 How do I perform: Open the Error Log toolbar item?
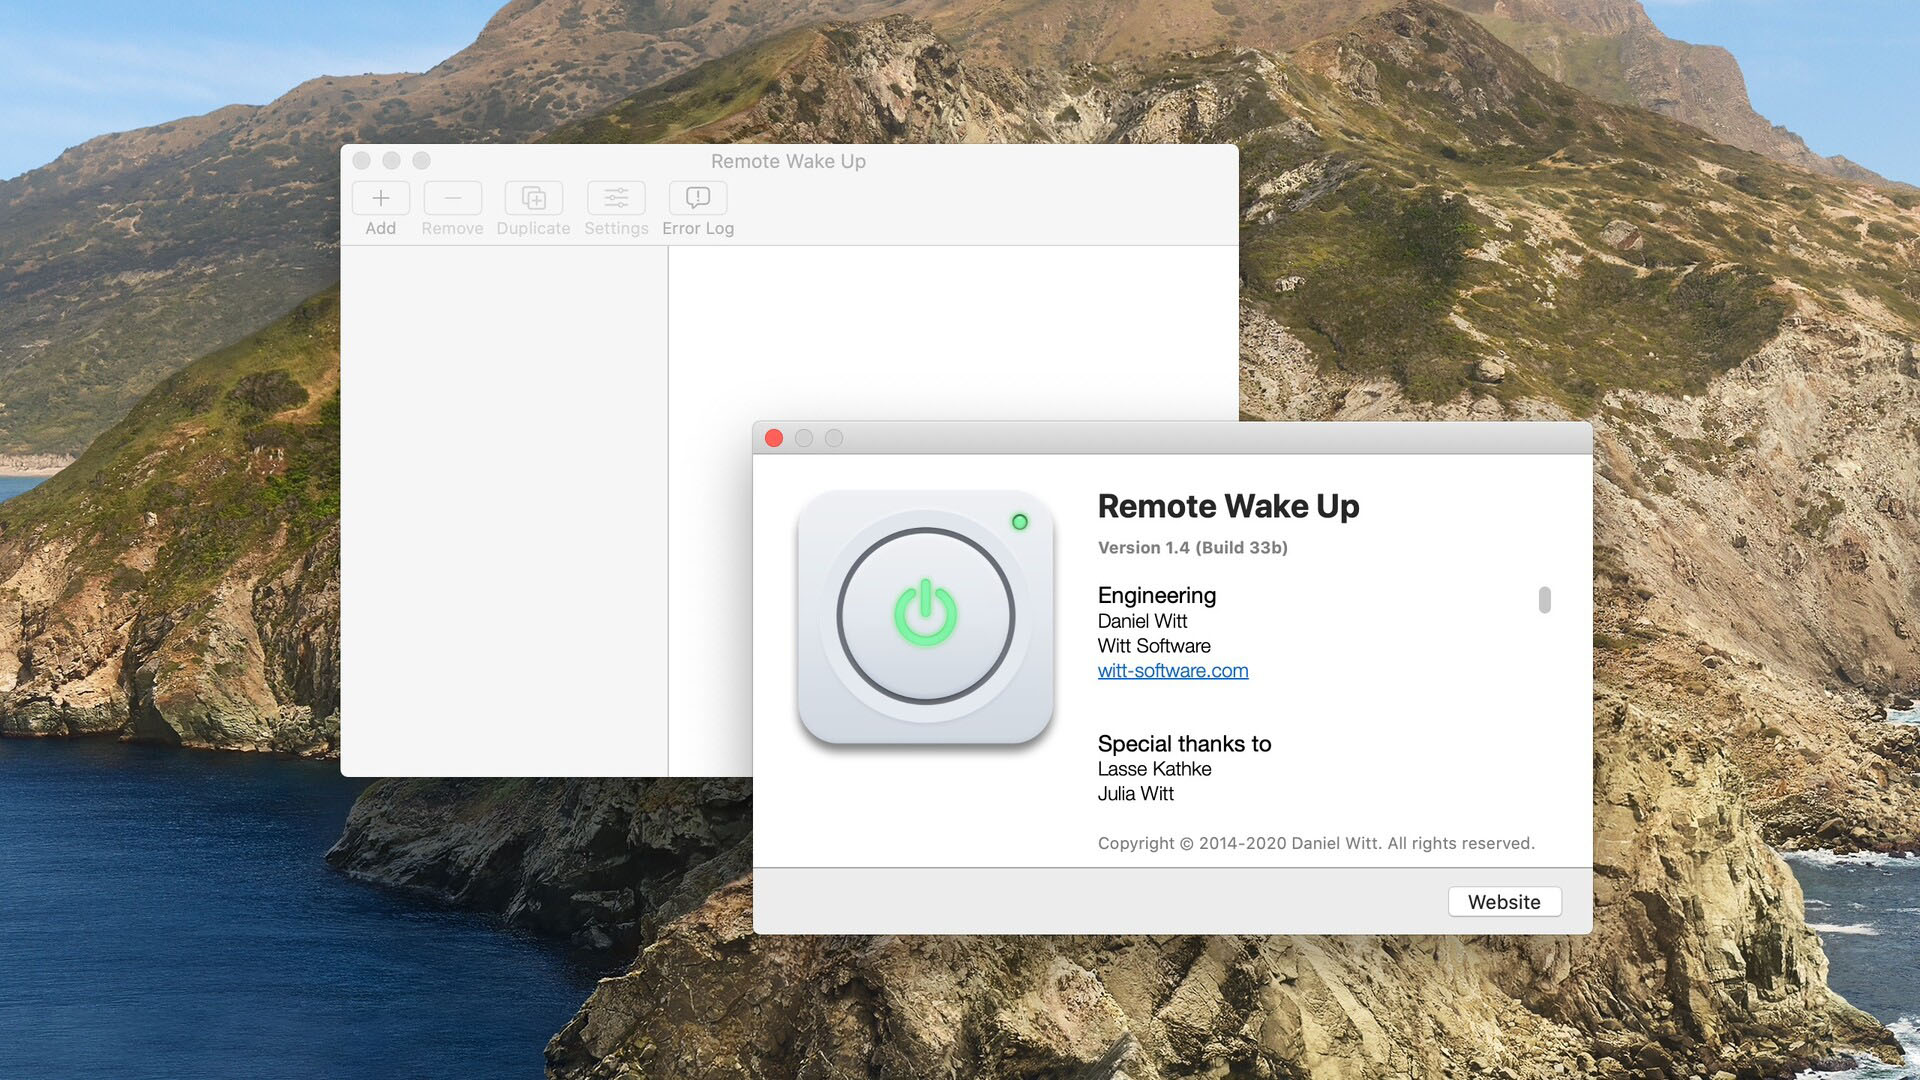point(698,198)
